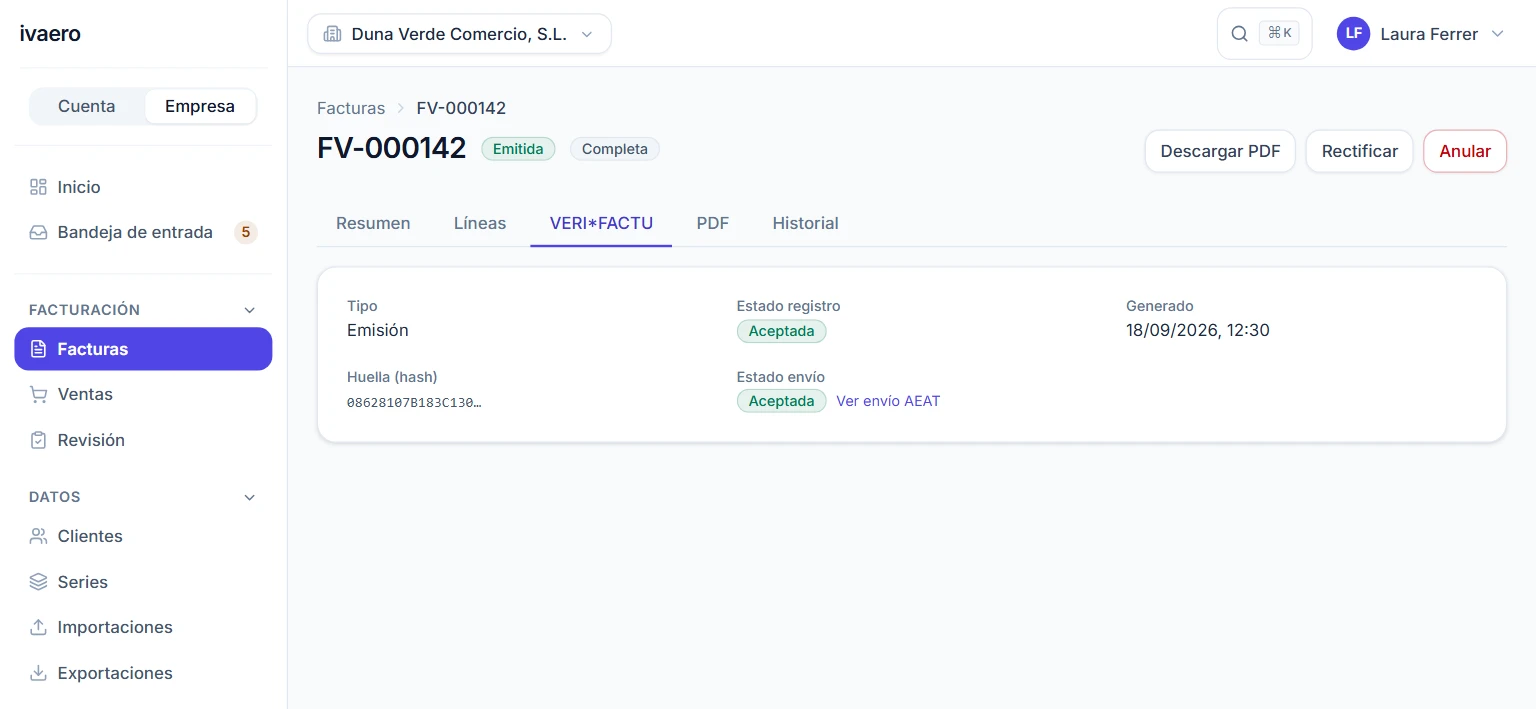The height and width of the screenshot is (709, 1536).
Task: Open the PDF tab
Action: [x=713, y=223]
